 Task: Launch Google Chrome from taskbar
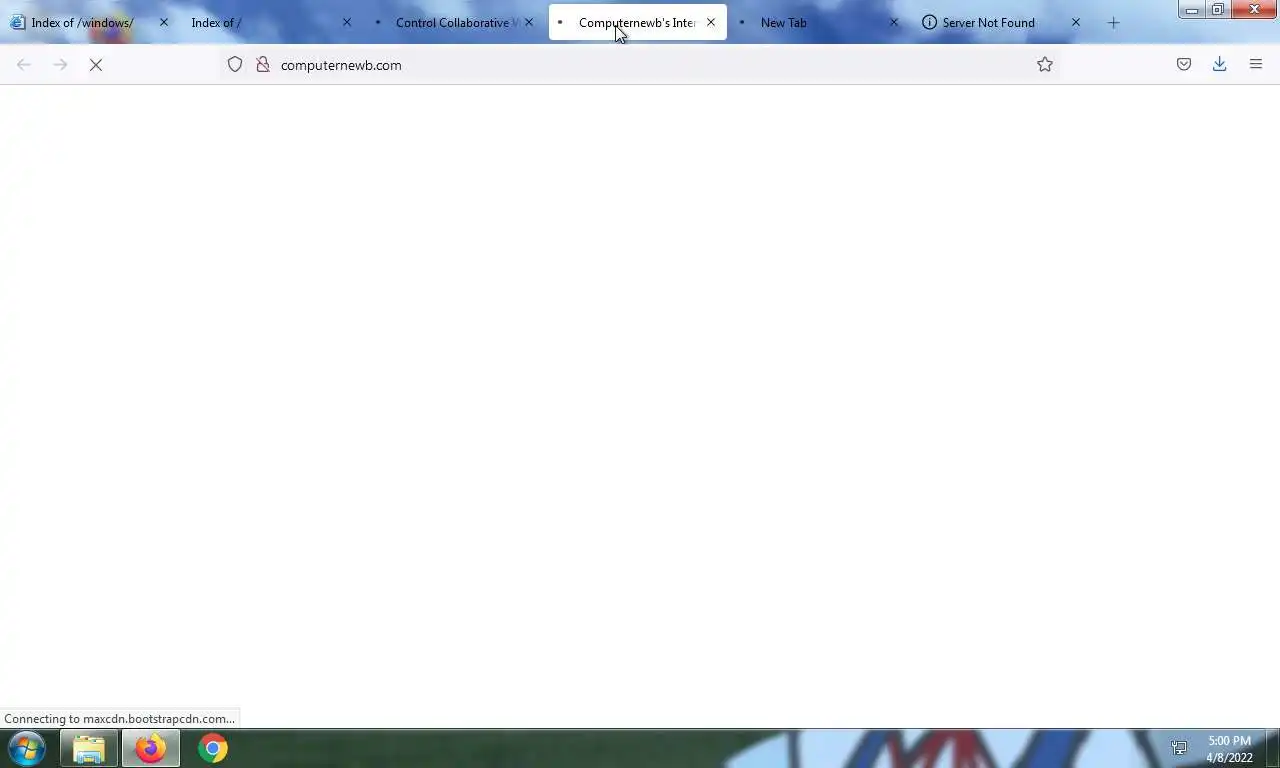click(212, 748)
